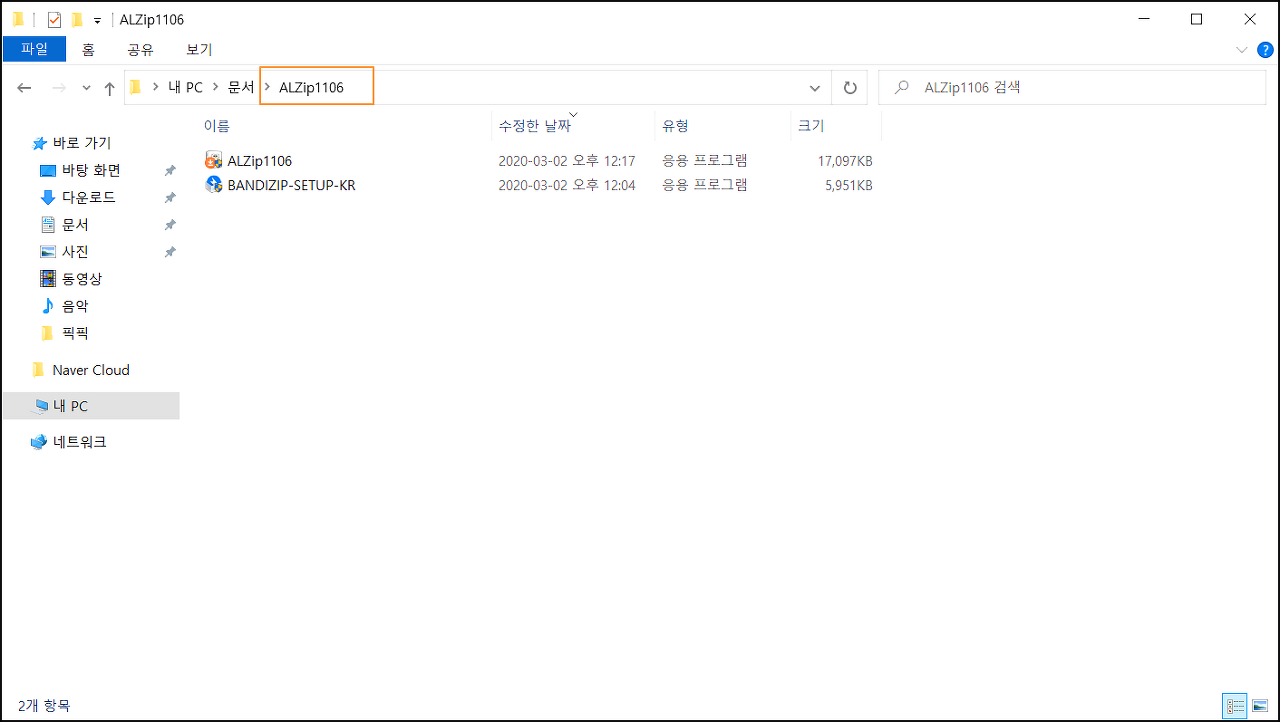Open Explorer help question mark
Viewport: 1280px width, 722px height.
[x=1263, y=49]
